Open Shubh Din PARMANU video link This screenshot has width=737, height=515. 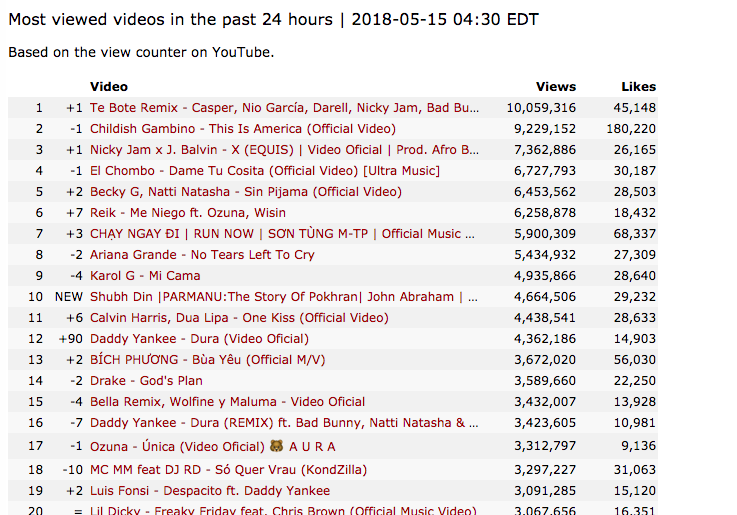tap(284, 297)
